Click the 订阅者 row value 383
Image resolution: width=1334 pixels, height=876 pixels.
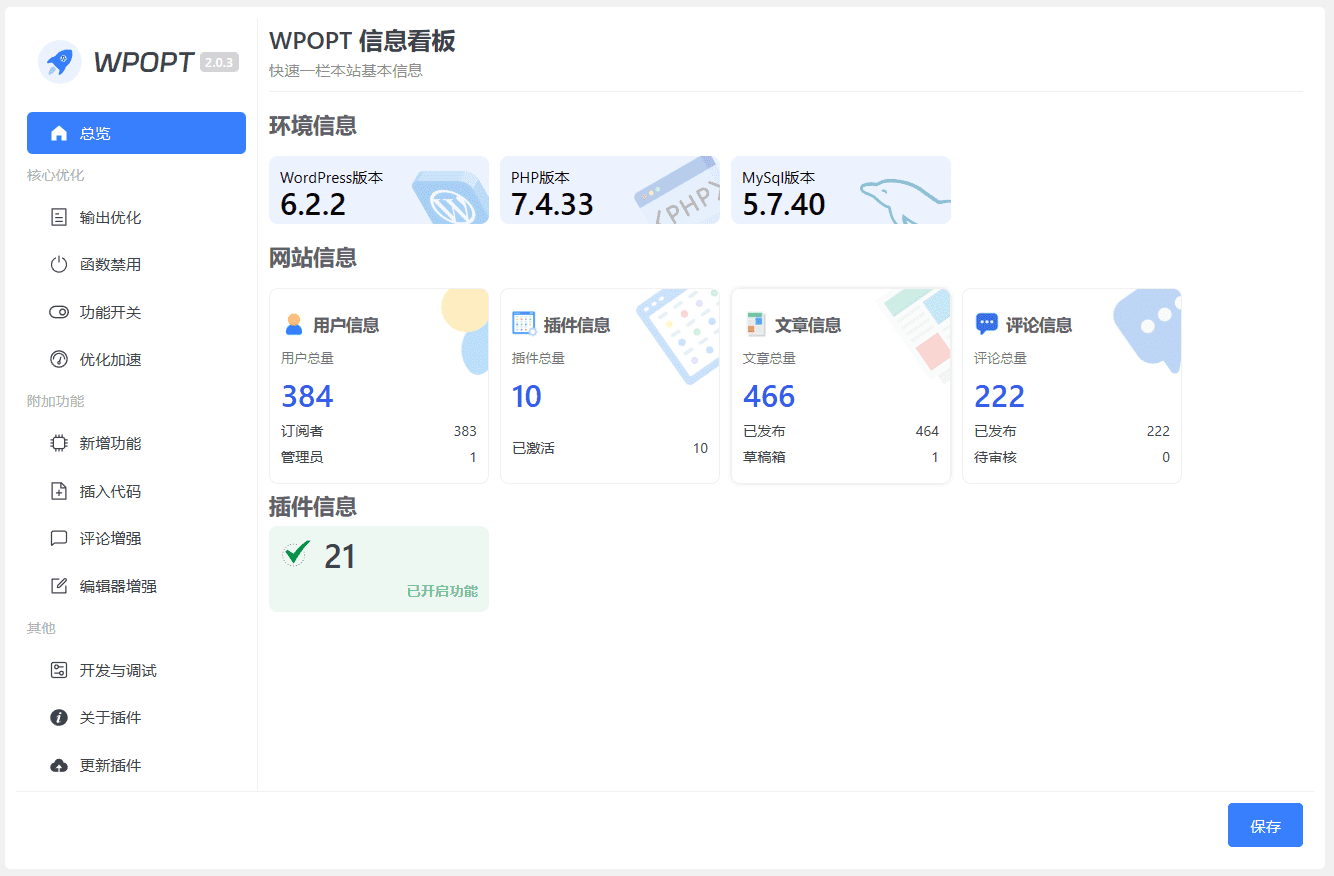point(465,431)
